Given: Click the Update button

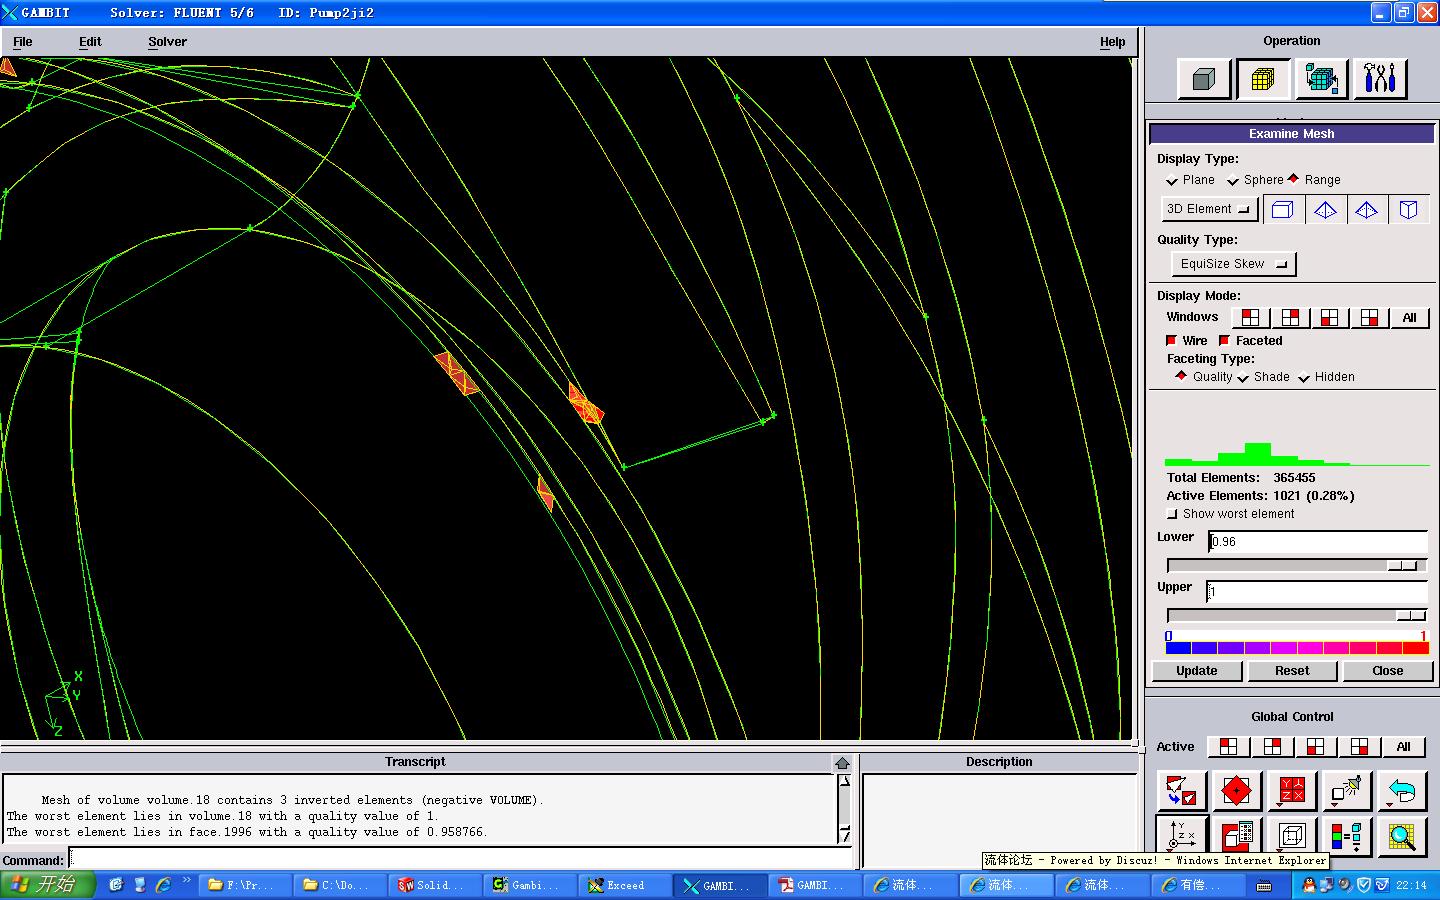Looking at the screenshot, I should point(1196,671).
